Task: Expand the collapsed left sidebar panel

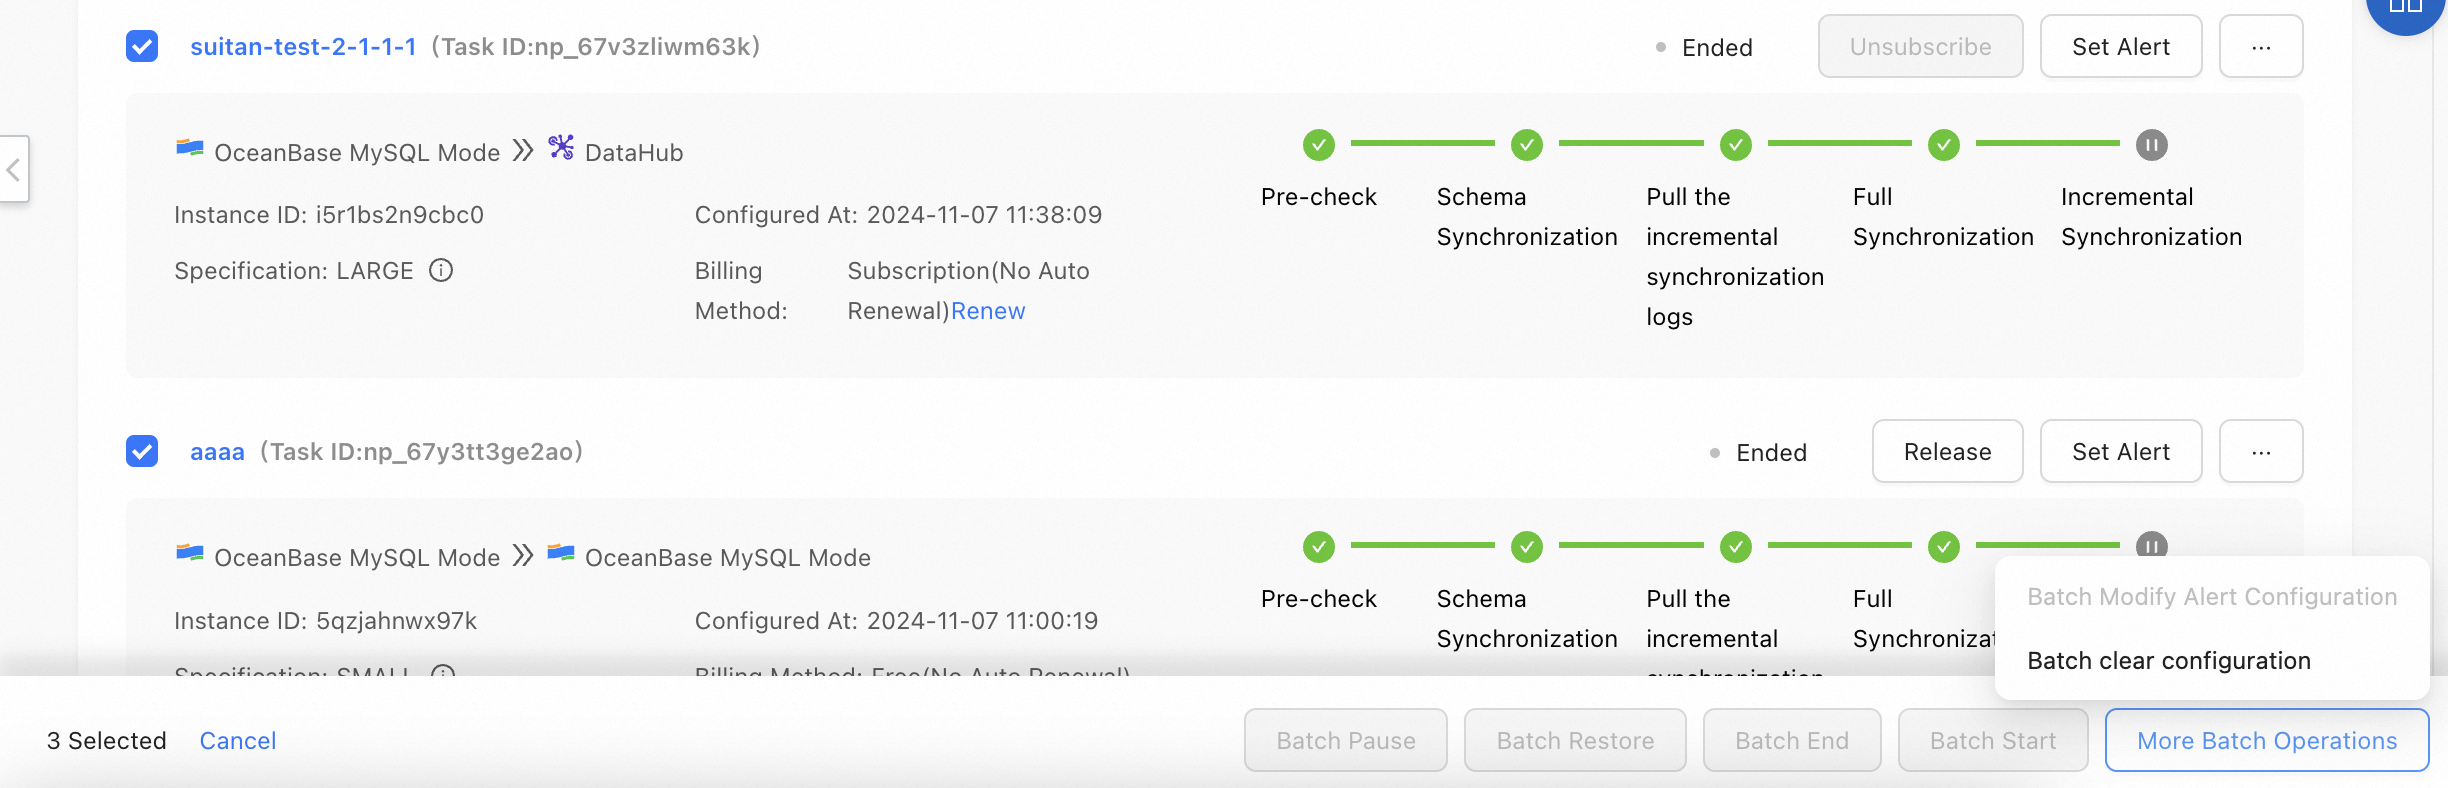Action: coord(14,169)
